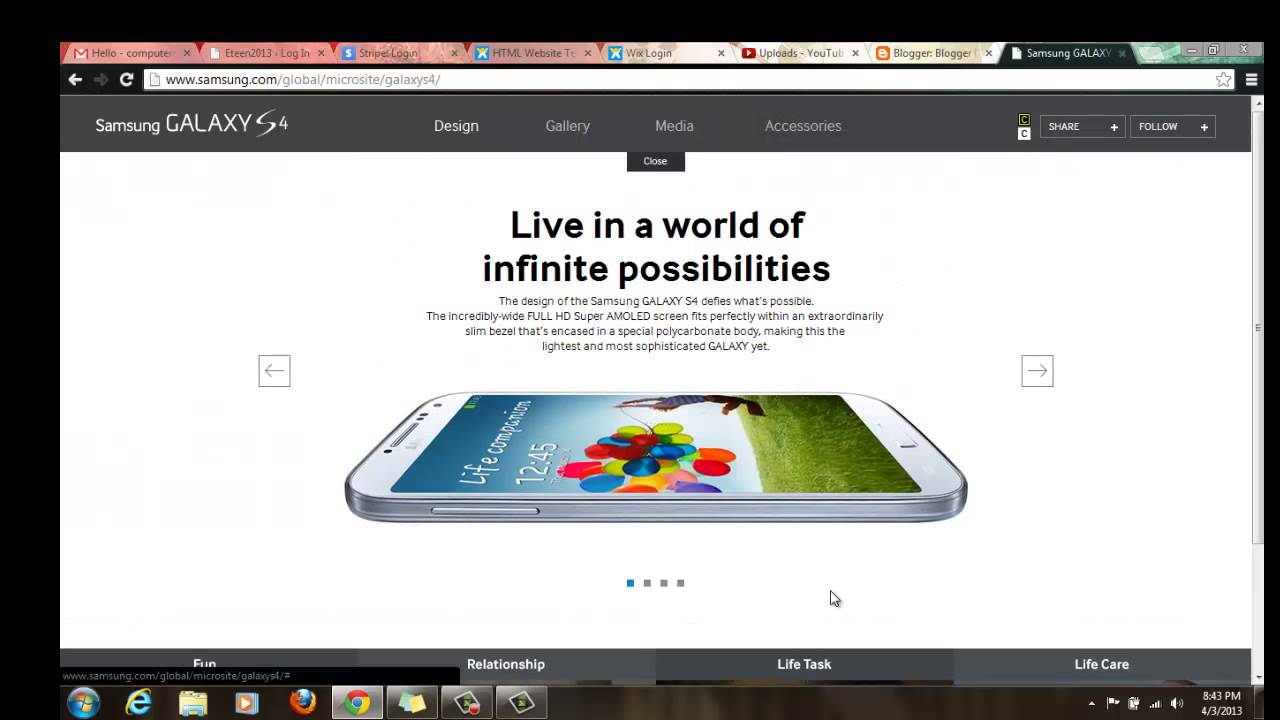Image resolution: width=1280 pixels, height=720 pixels.
Task: Switch to the Eteen2013 - Log In tab
Action: (265, 53)
